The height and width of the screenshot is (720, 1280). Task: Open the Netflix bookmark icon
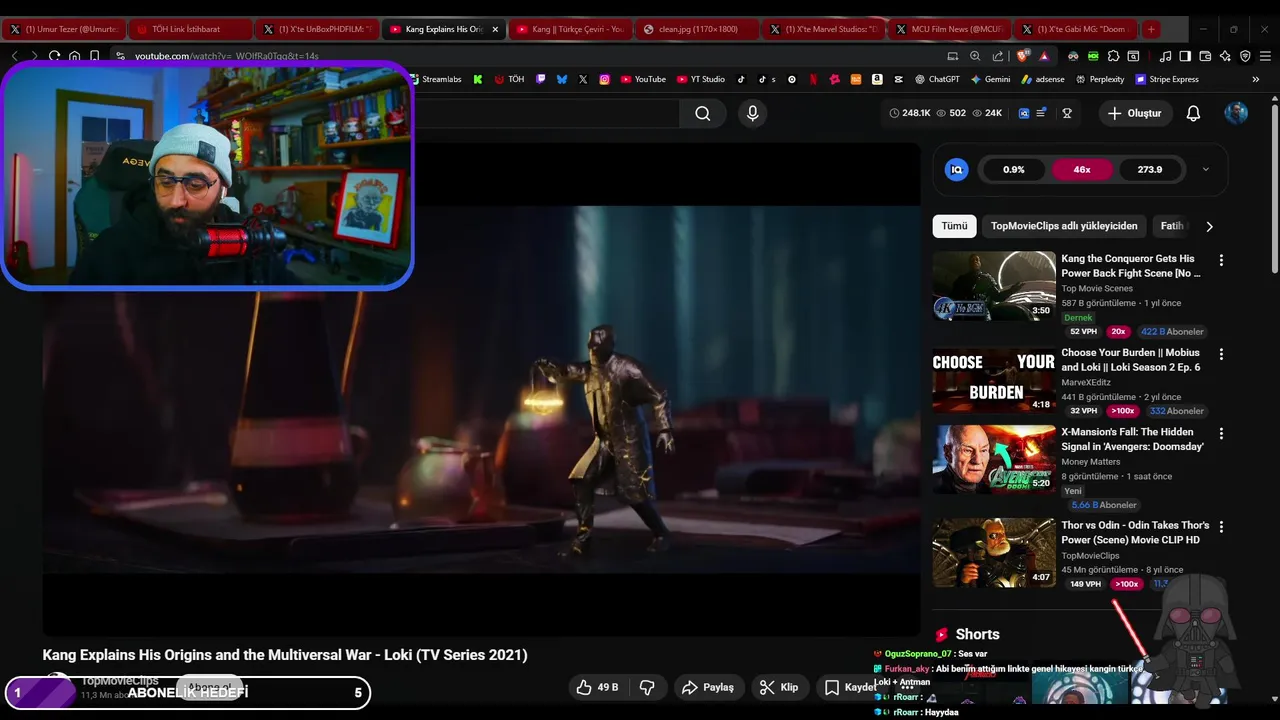point(813,79)
